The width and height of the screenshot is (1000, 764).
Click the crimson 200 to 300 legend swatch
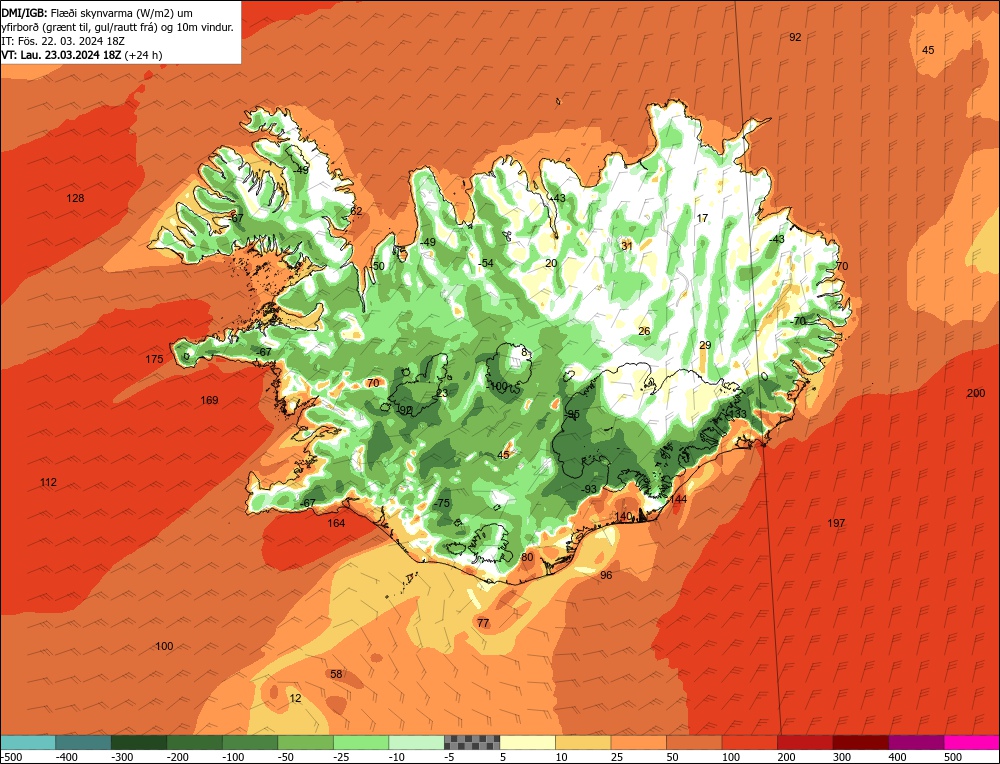[805, 742]
